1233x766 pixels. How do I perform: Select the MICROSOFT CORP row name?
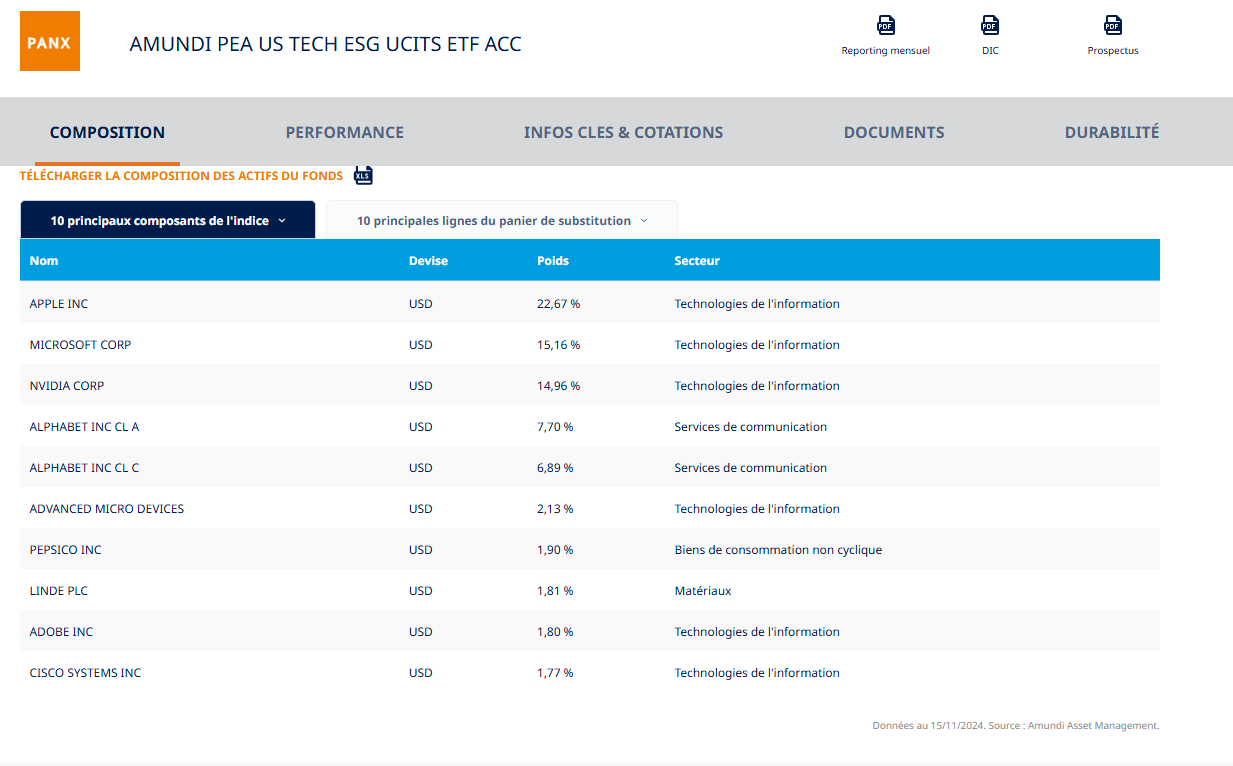point(80,345)
